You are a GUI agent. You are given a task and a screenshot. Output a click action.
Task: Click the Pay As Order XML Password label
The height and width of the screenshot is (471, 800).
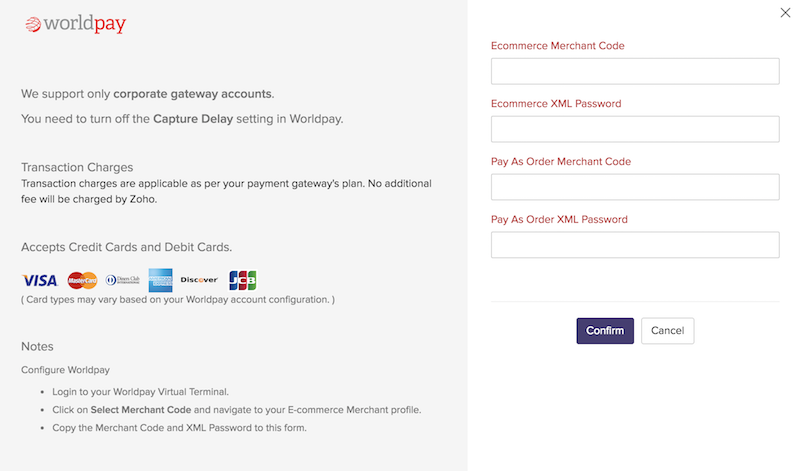click(x=564, y=220)
